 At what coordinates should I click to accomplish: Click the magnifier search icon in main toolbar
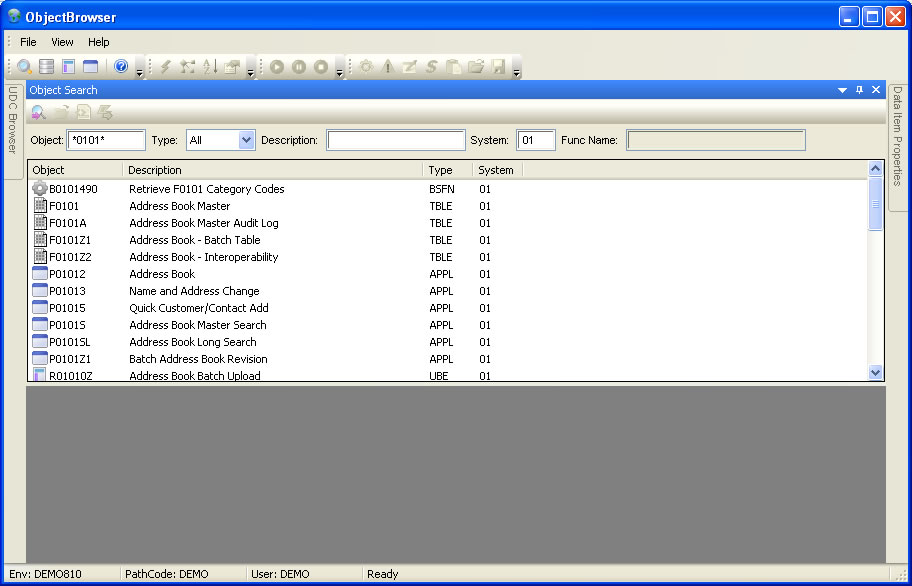pyautogui.click(x=25, y=67)
